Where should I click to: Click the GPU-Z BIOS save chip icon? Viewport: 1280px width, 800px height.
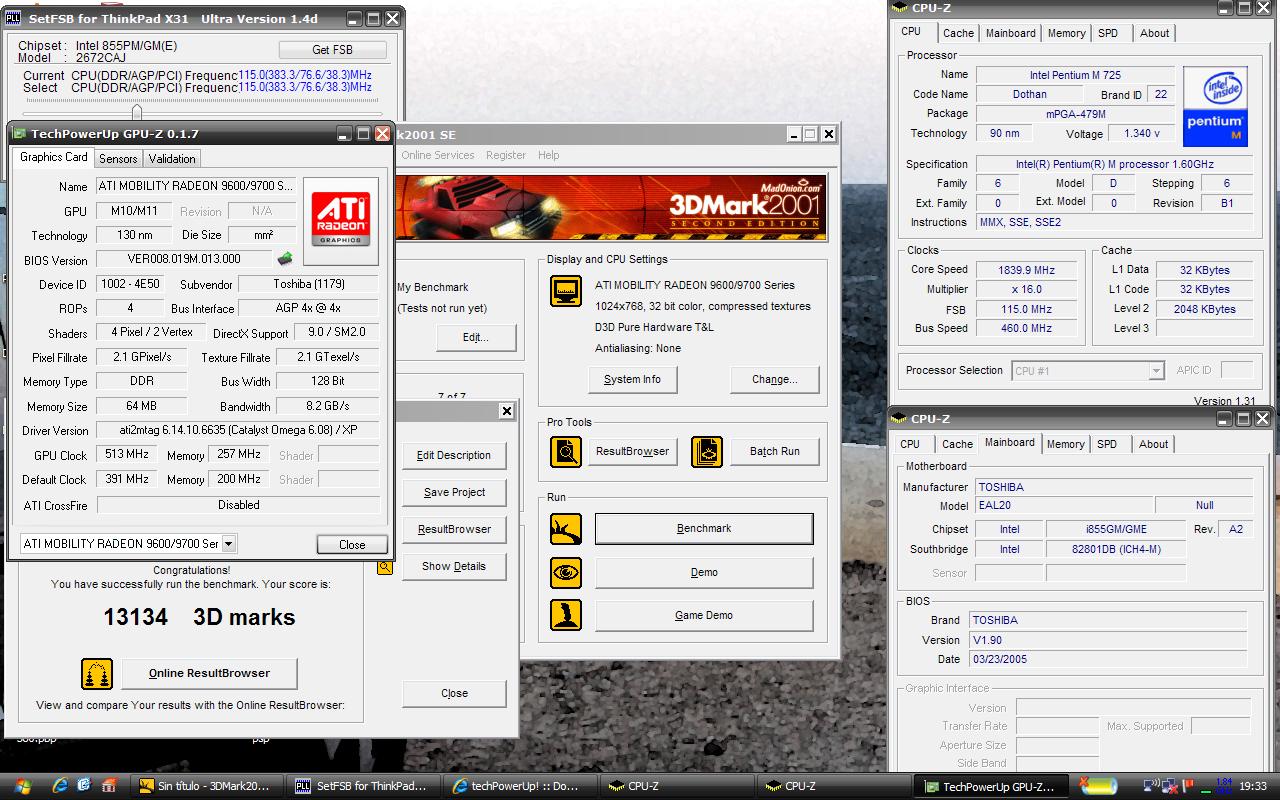[286, 259]
